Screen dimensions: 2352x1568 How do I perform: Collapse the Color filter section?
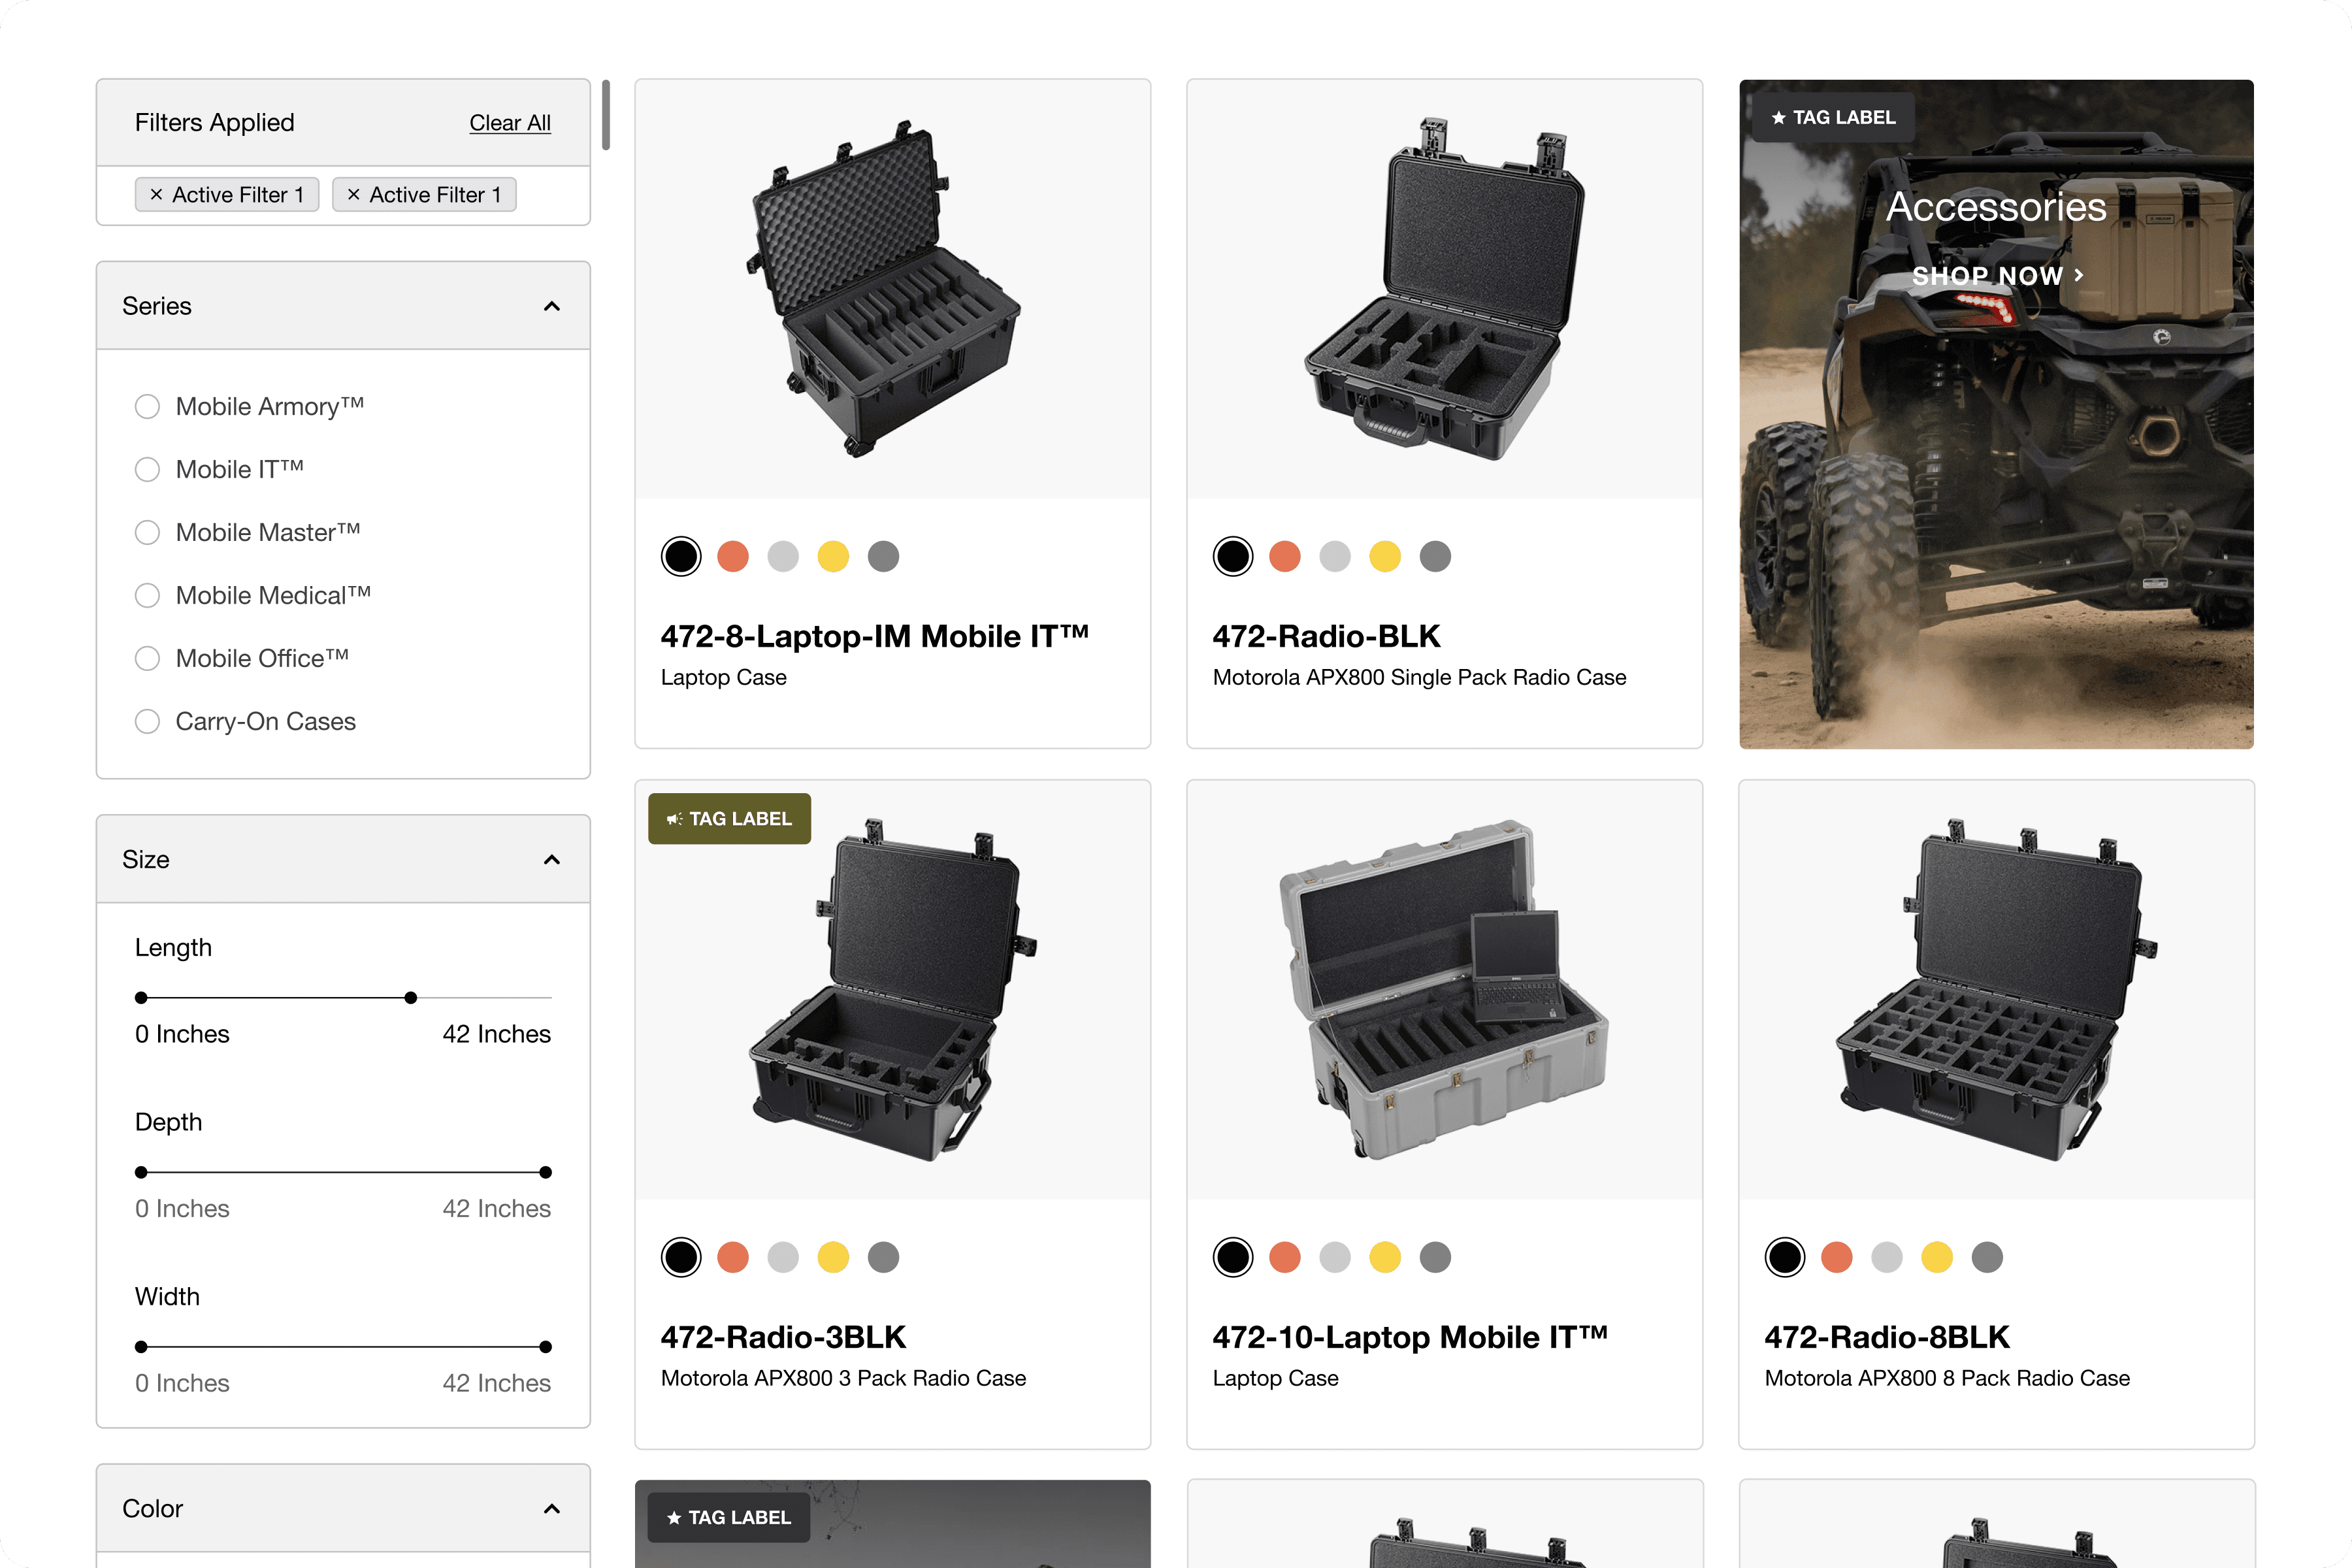[551, 1509]
